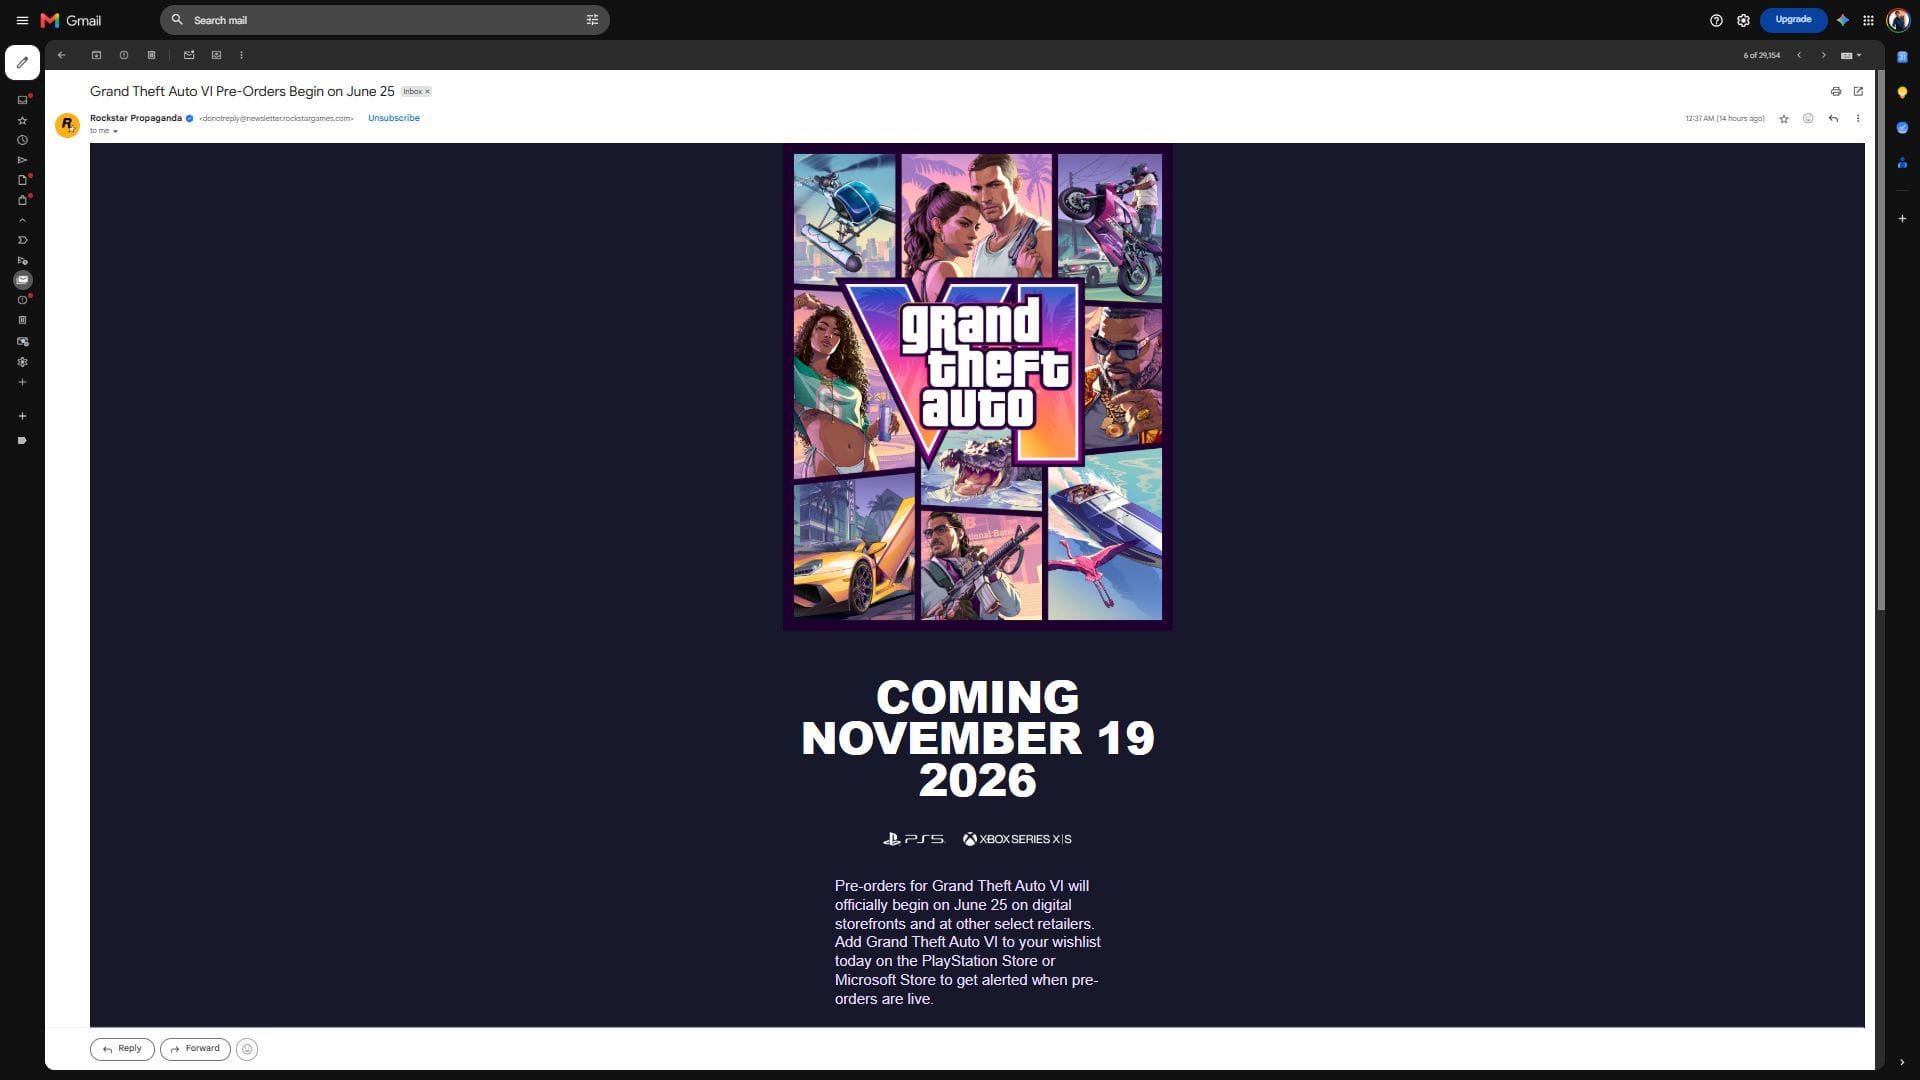Print this email
Viewport: 1920px width, 1080px height.
pyautogui.click(x=1836, y=91)
